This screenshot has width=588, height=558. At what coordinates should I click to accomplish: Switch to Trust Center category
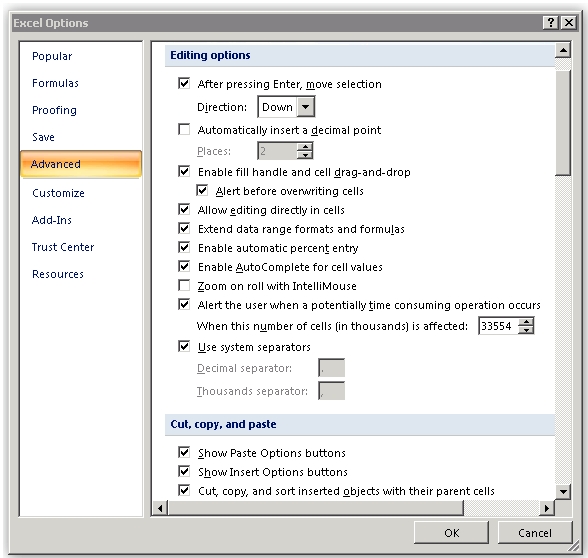(63, 247)
